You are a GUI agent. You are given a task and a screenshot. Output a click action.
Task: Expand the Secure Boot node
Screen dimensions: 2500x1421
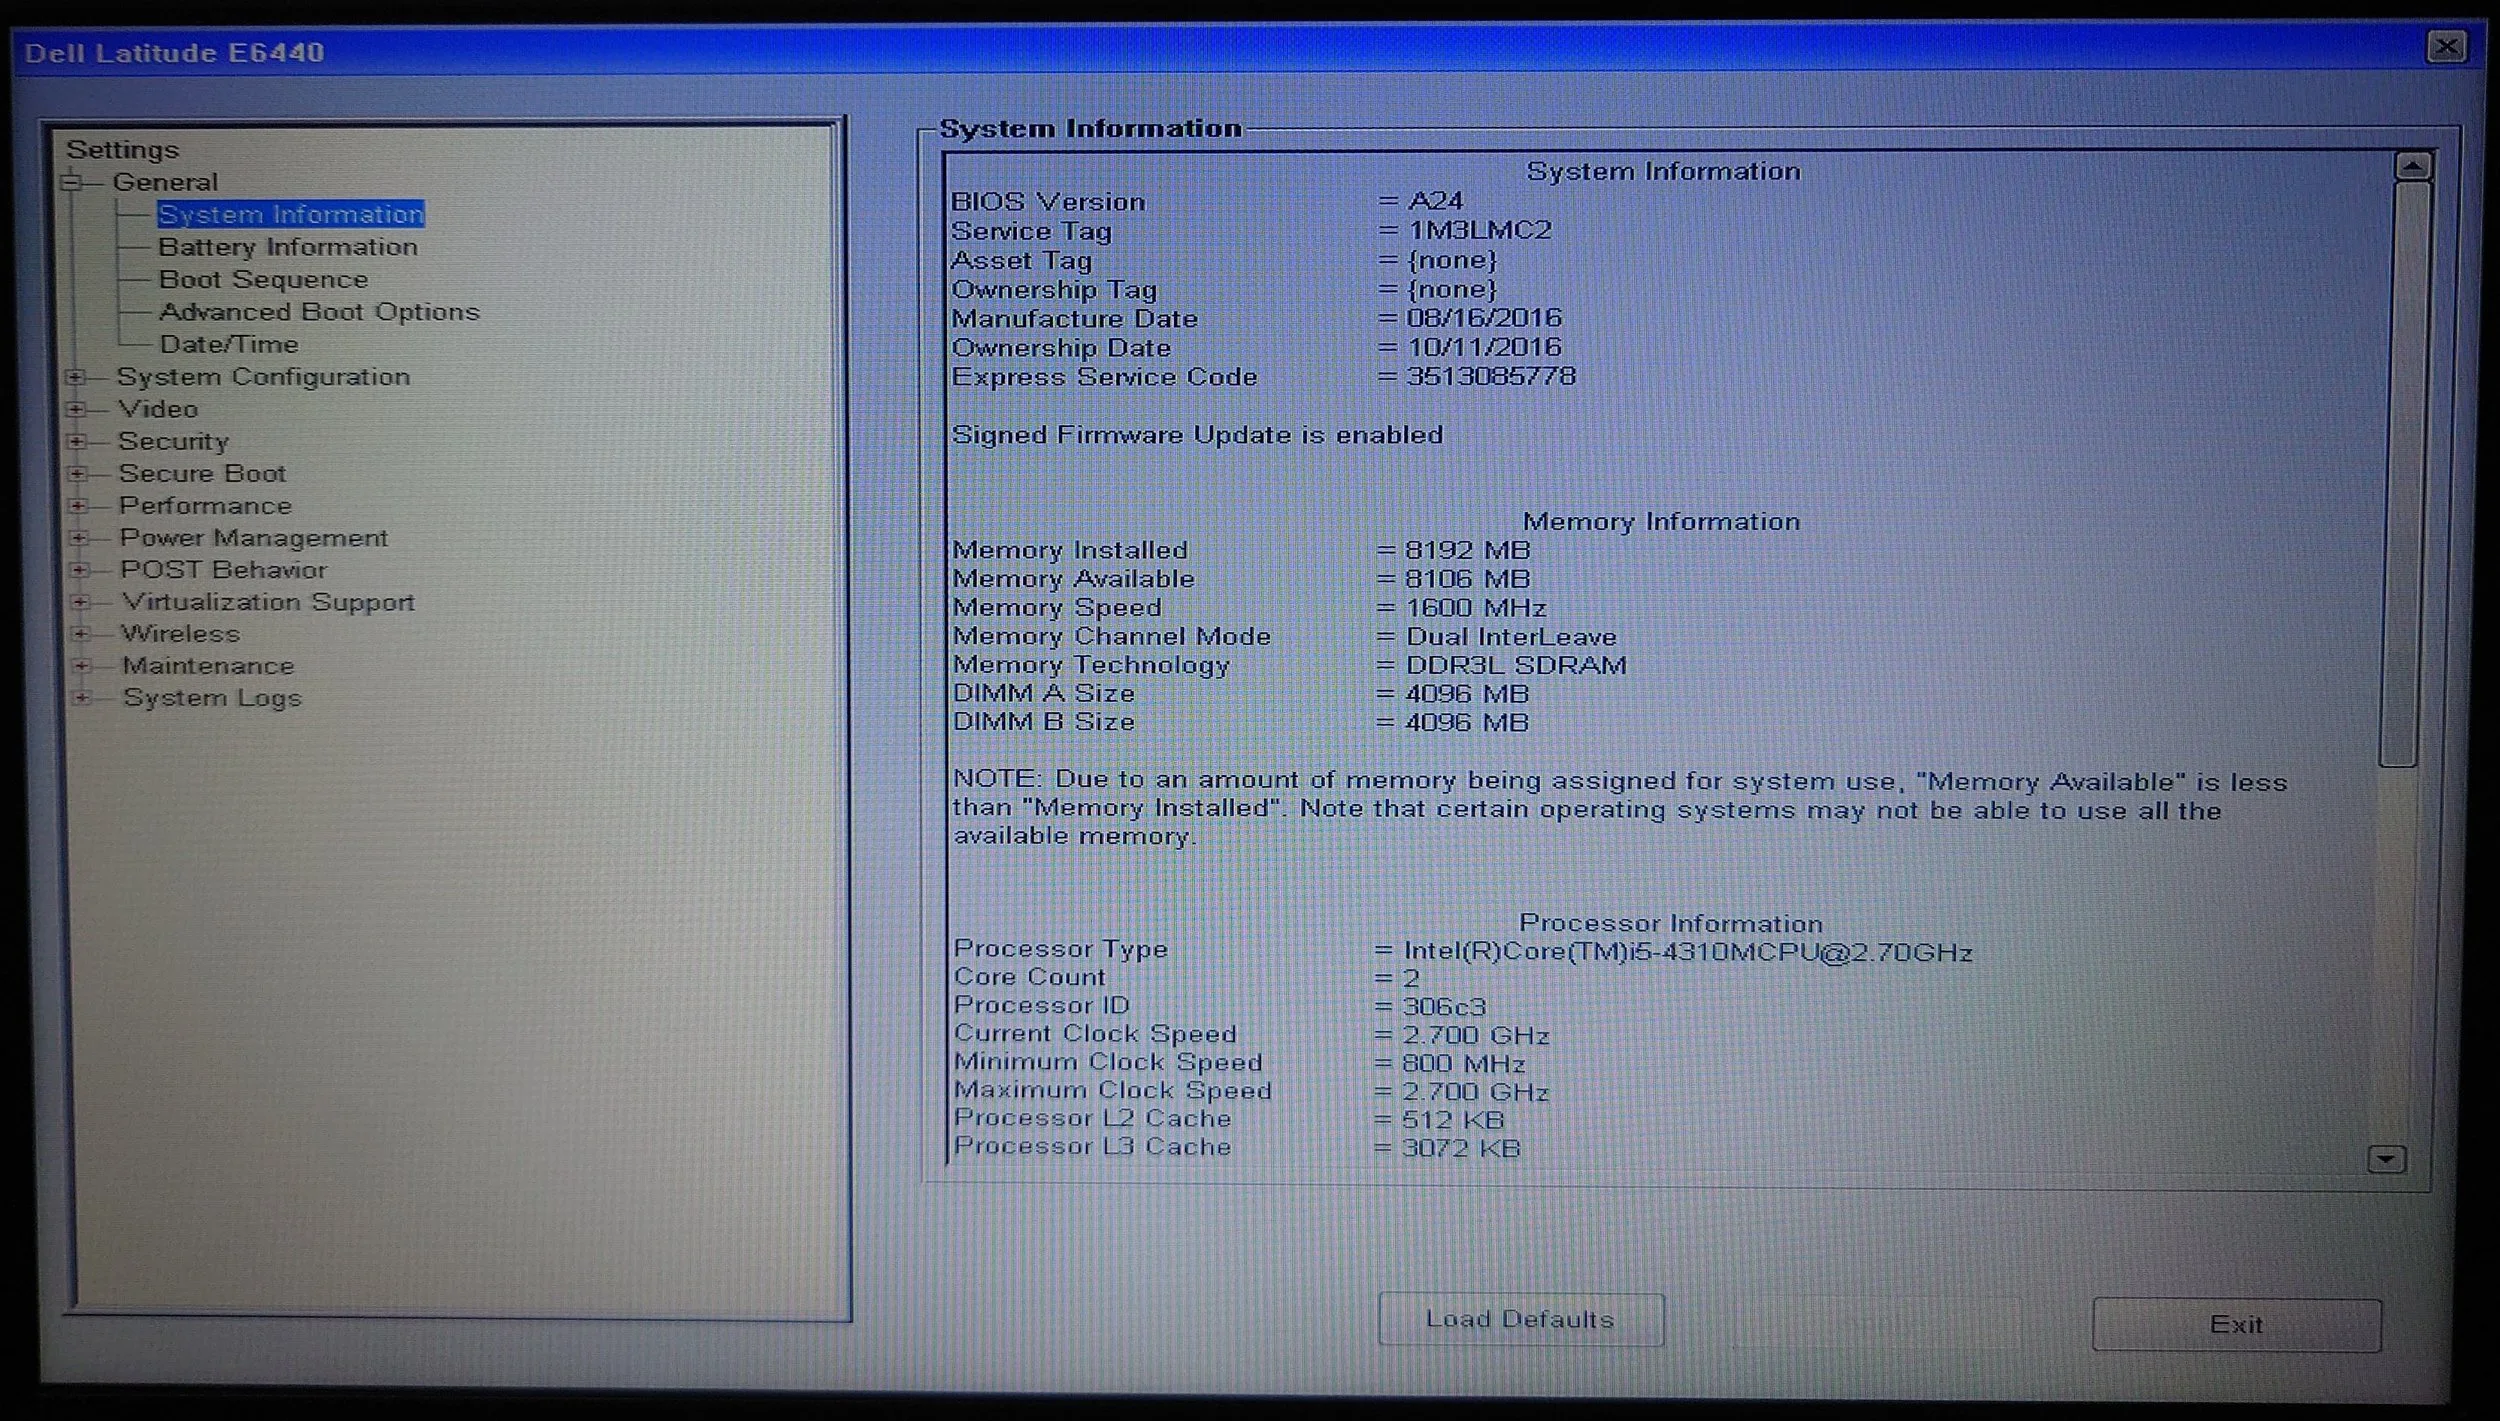[77, 473]
